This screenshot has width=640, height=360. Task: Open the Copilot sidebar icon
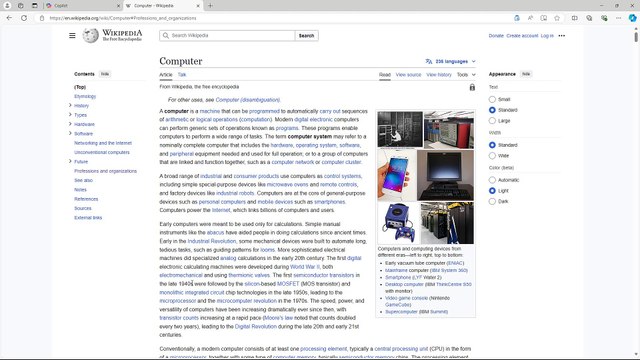click(632, 18)
